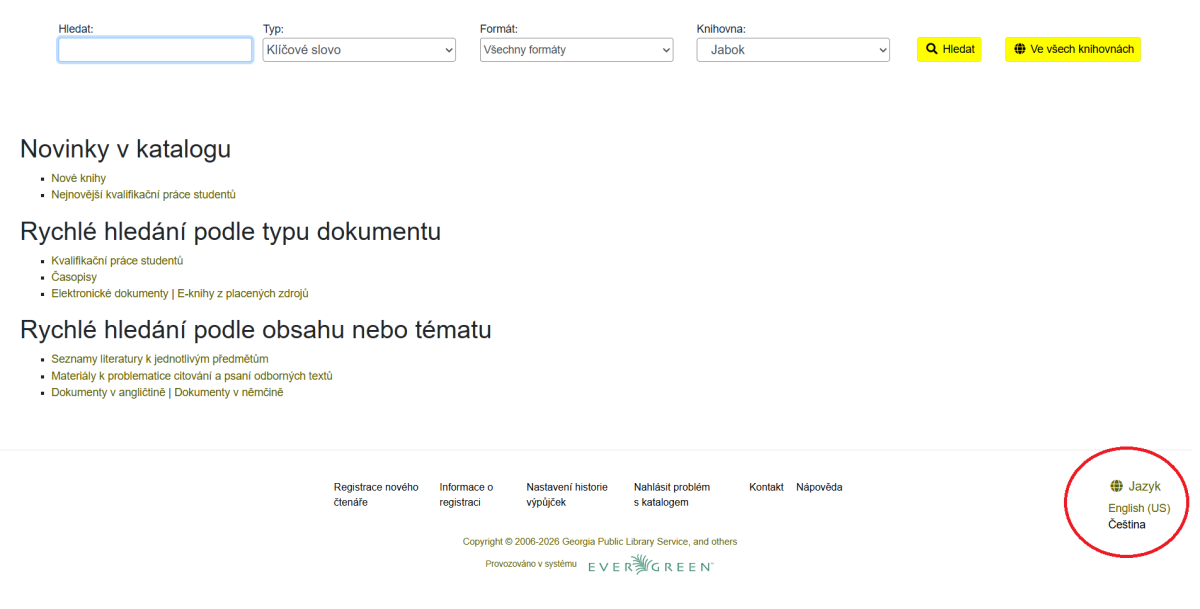Open the Nápověda footer link
Viewport: 1200px width, 609px height.
tap(819, 487)
